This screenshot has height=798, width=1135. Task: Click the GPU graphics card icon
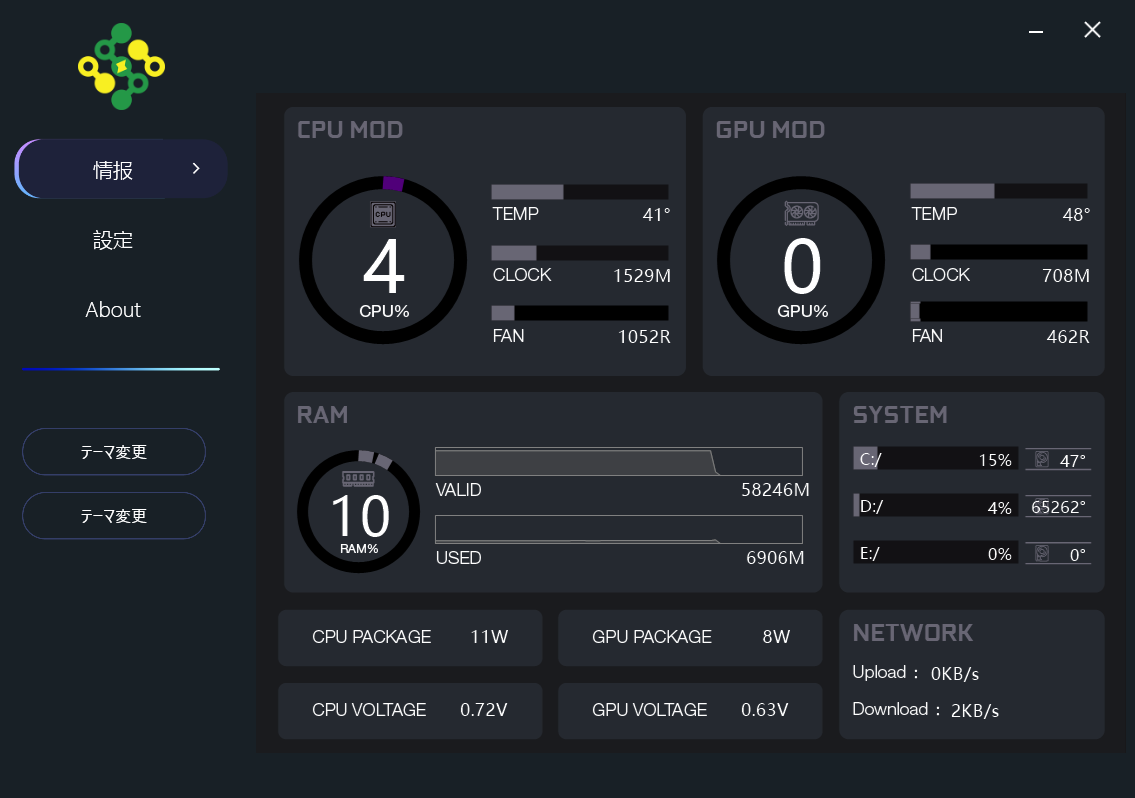[801, 213]
